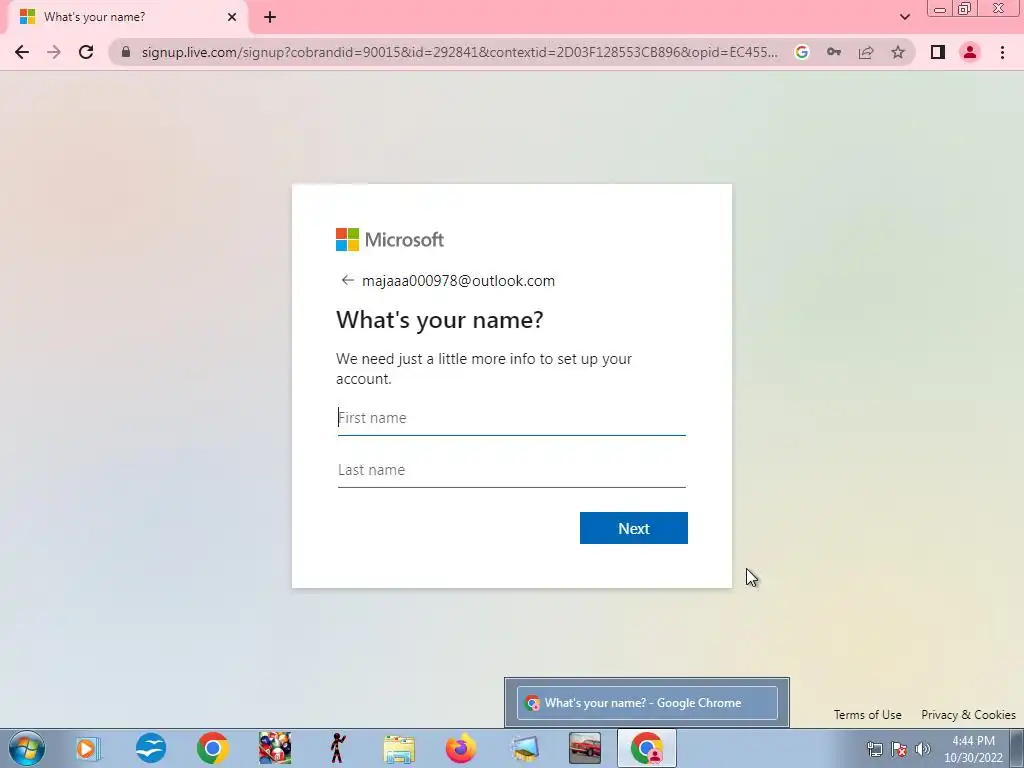Viewport: 1024px width, 768px height.
Task: Toggle the Chrome side panel
Action: pyautogui.click(x=938, y=52)
